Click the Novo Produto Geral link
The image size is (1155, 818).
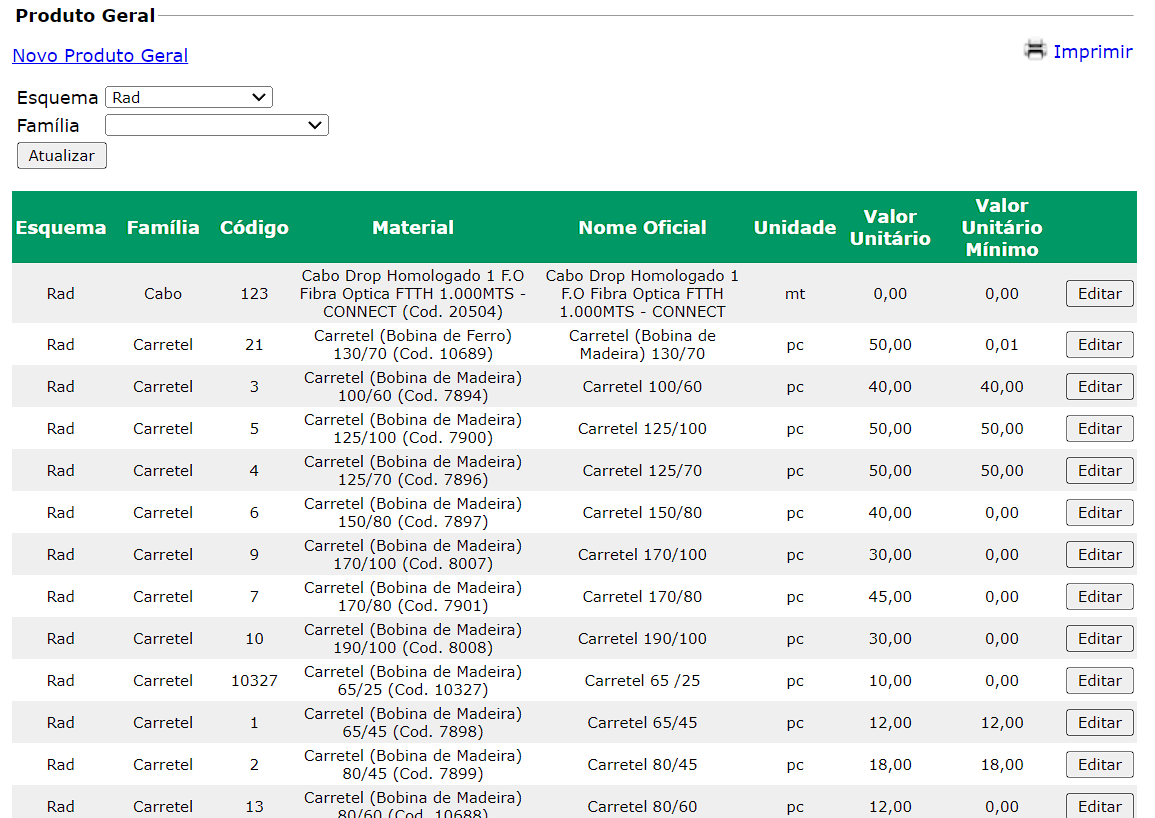[x=100, y=56]
